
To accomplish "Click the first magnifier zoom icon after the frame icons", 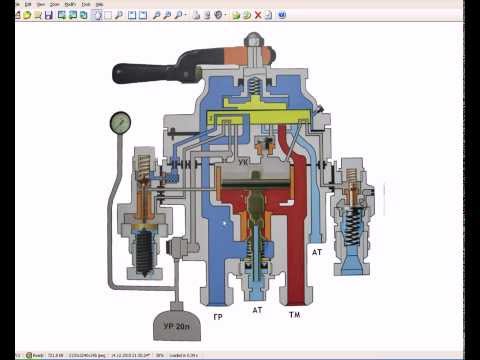I will 156,15.
